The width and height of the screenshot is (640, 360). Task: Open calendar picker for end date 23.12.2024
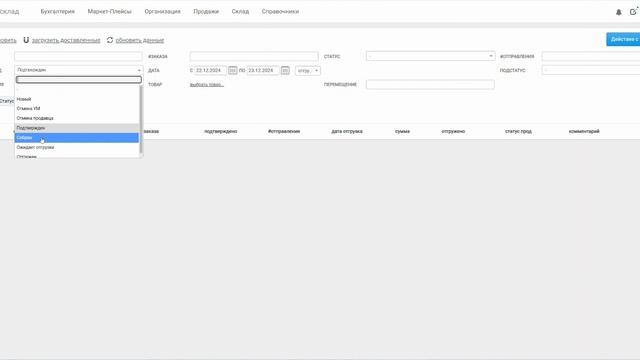pyautogui.click(x=285, y=71)
